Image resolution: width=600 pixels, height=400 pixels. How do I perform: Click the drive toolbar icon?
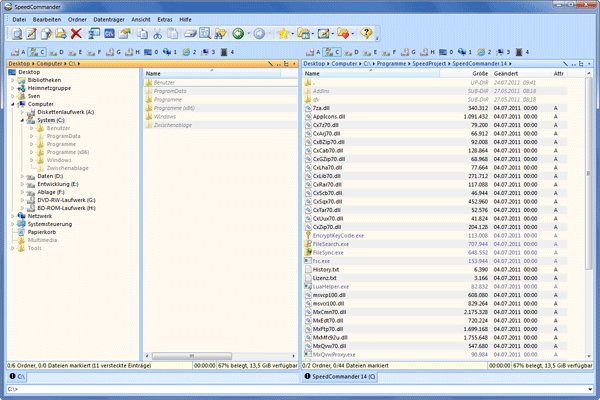tap(190, 34)
